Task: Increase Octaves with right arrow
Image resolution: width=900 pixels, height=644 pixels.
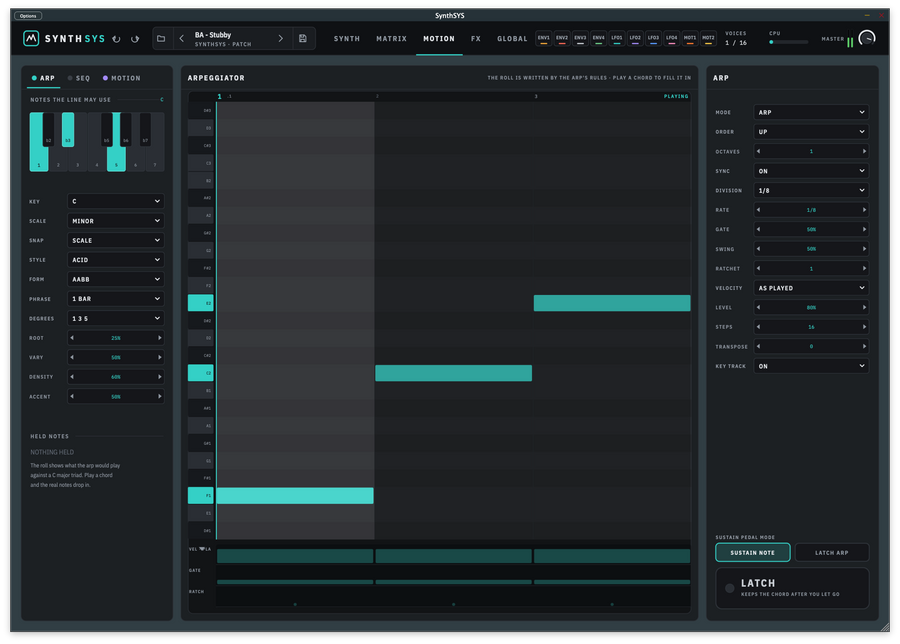Action: point(864,152)
